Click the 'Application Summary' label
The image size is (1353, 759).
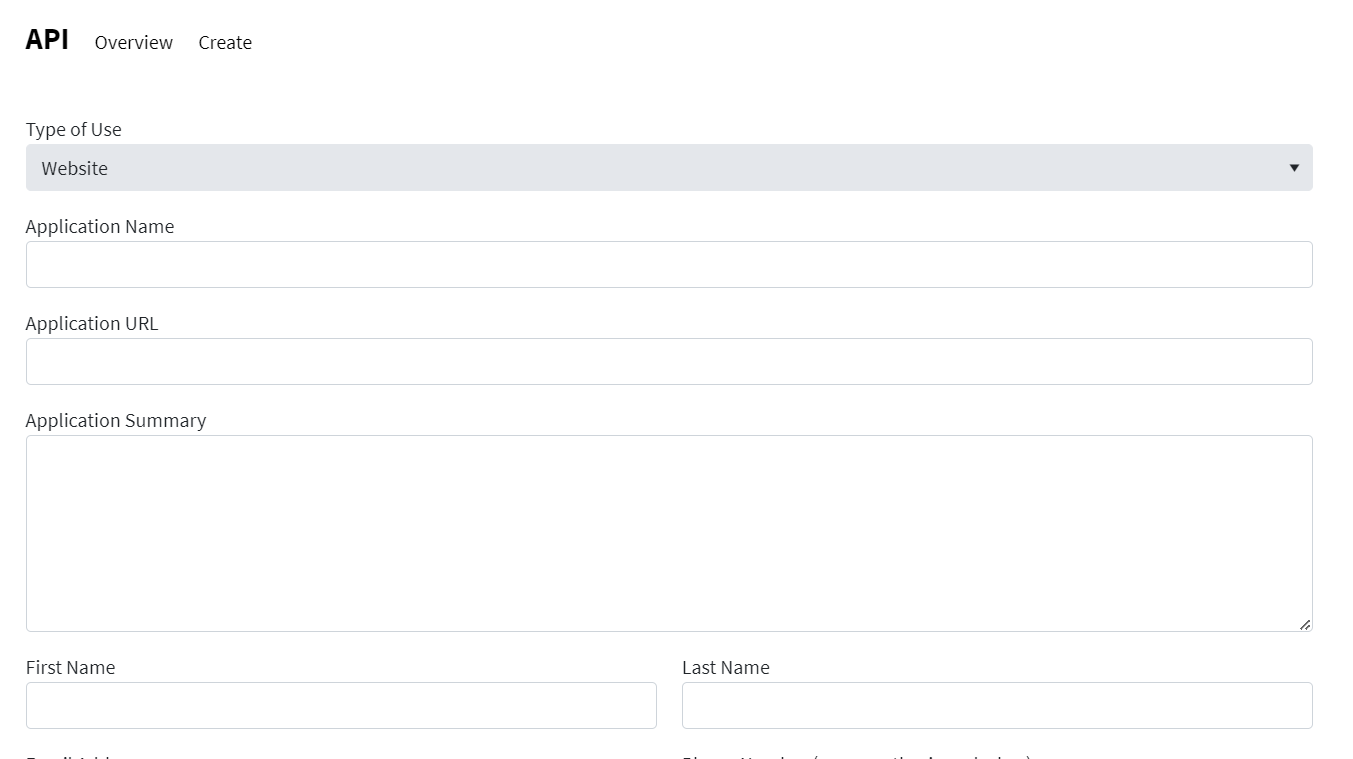point(116,421)
